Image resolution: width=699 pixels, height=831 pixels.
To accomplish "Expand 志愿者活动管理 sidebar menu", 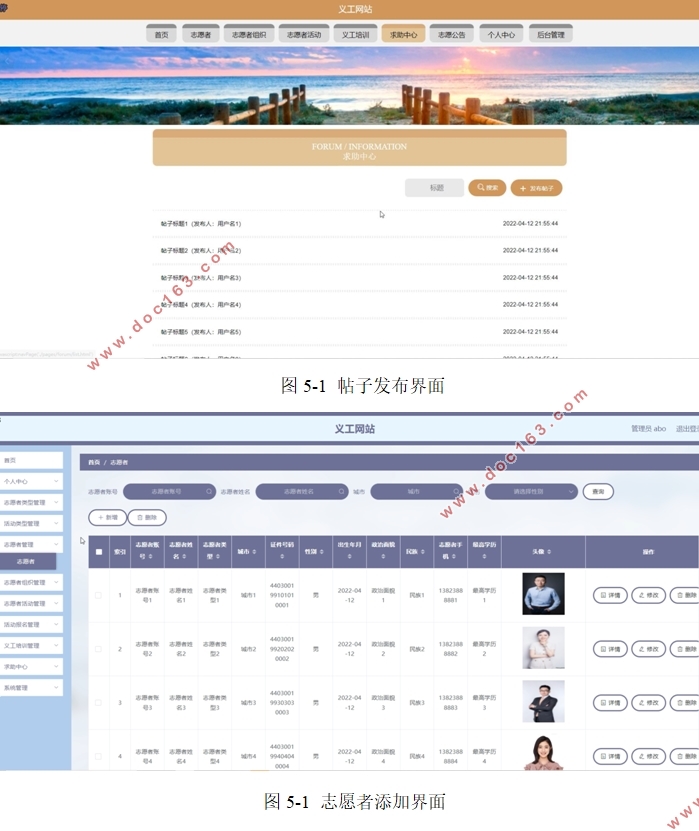I will [31, 604].
